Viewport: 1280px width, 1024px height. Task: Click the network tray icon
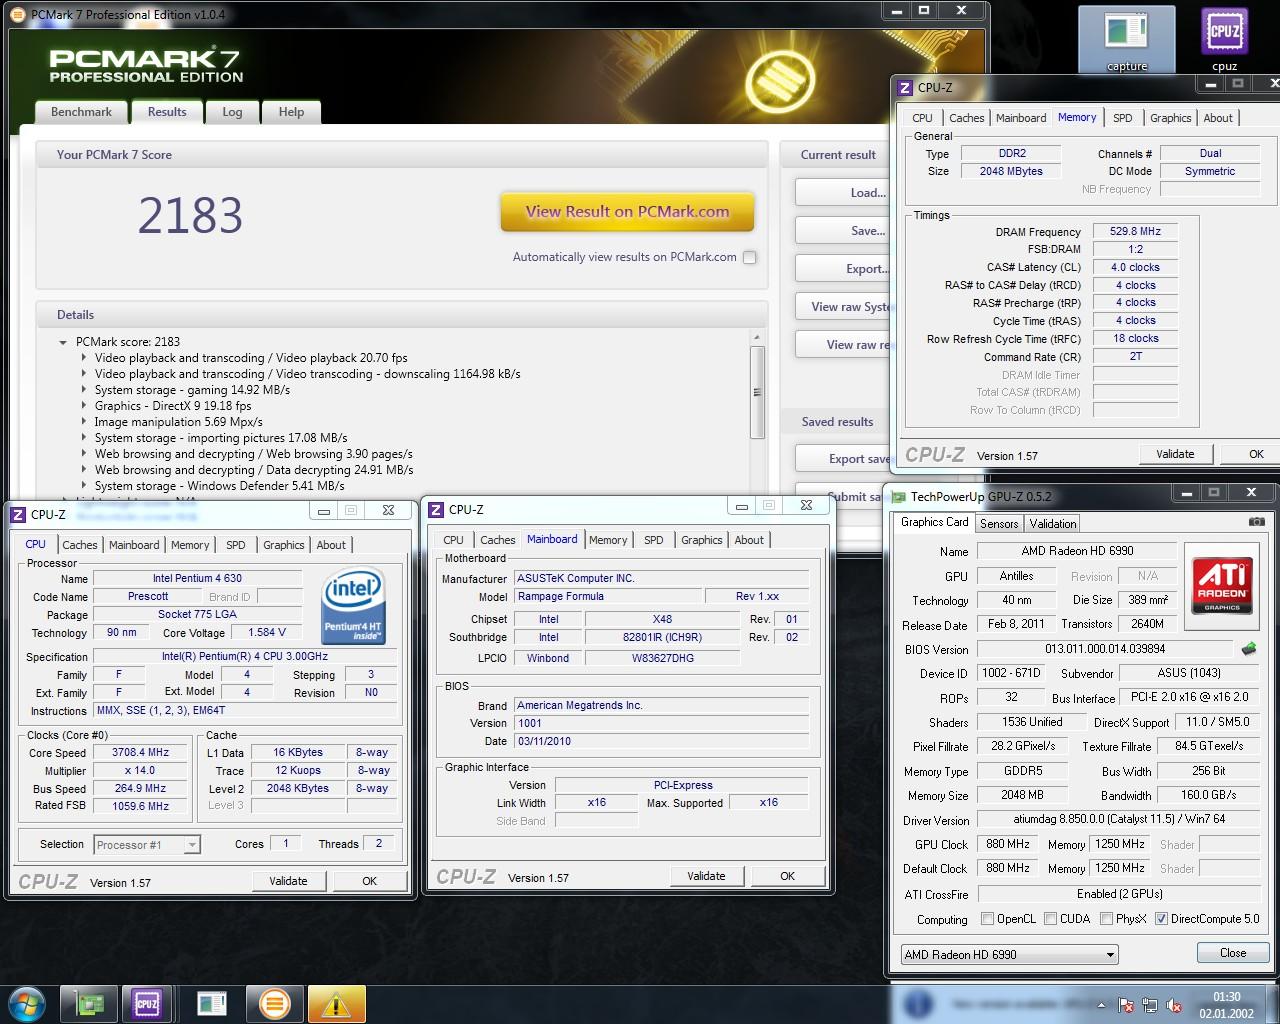click(x=1150, y=1004)
